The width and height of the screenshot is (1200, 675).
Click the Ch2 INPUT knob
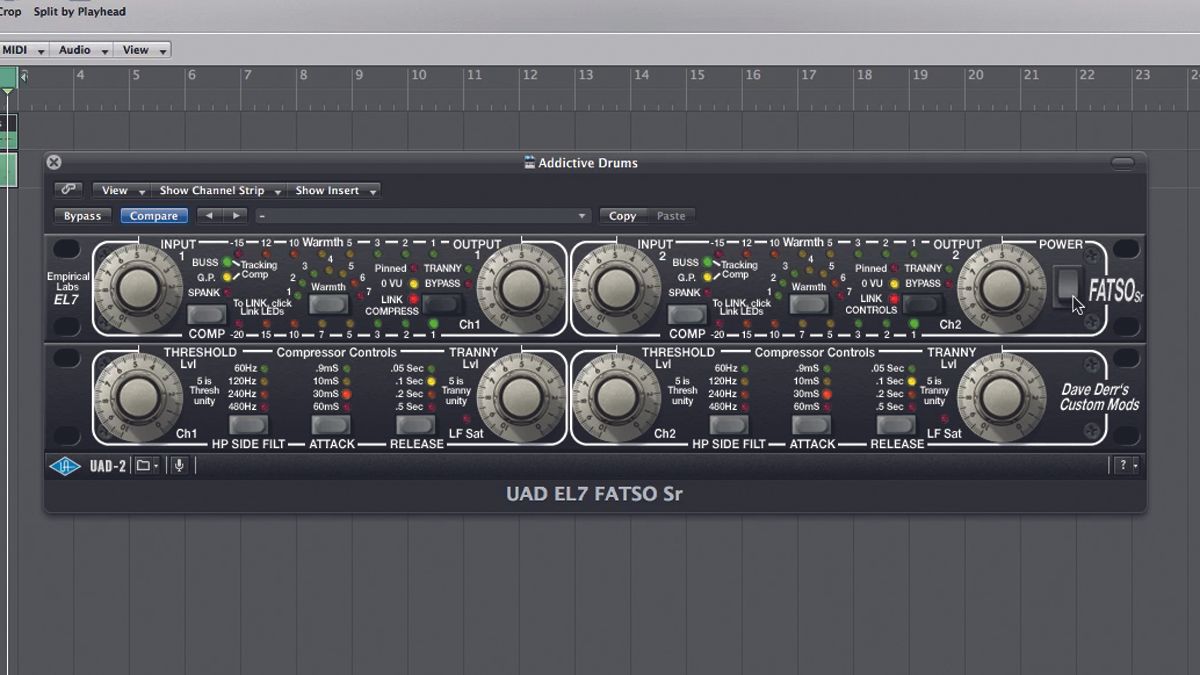618,287
